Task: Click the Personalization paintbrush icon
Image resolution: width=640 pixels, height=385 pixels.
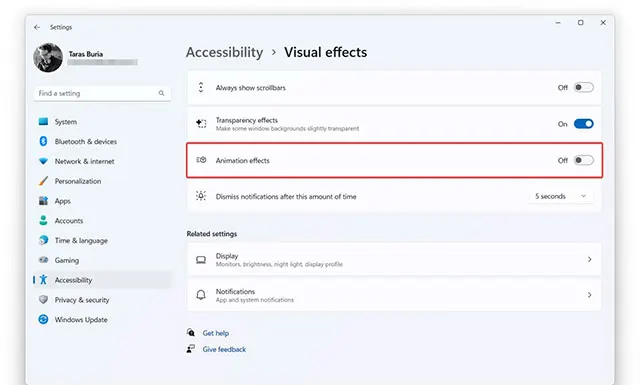Action: click(43, 181)
